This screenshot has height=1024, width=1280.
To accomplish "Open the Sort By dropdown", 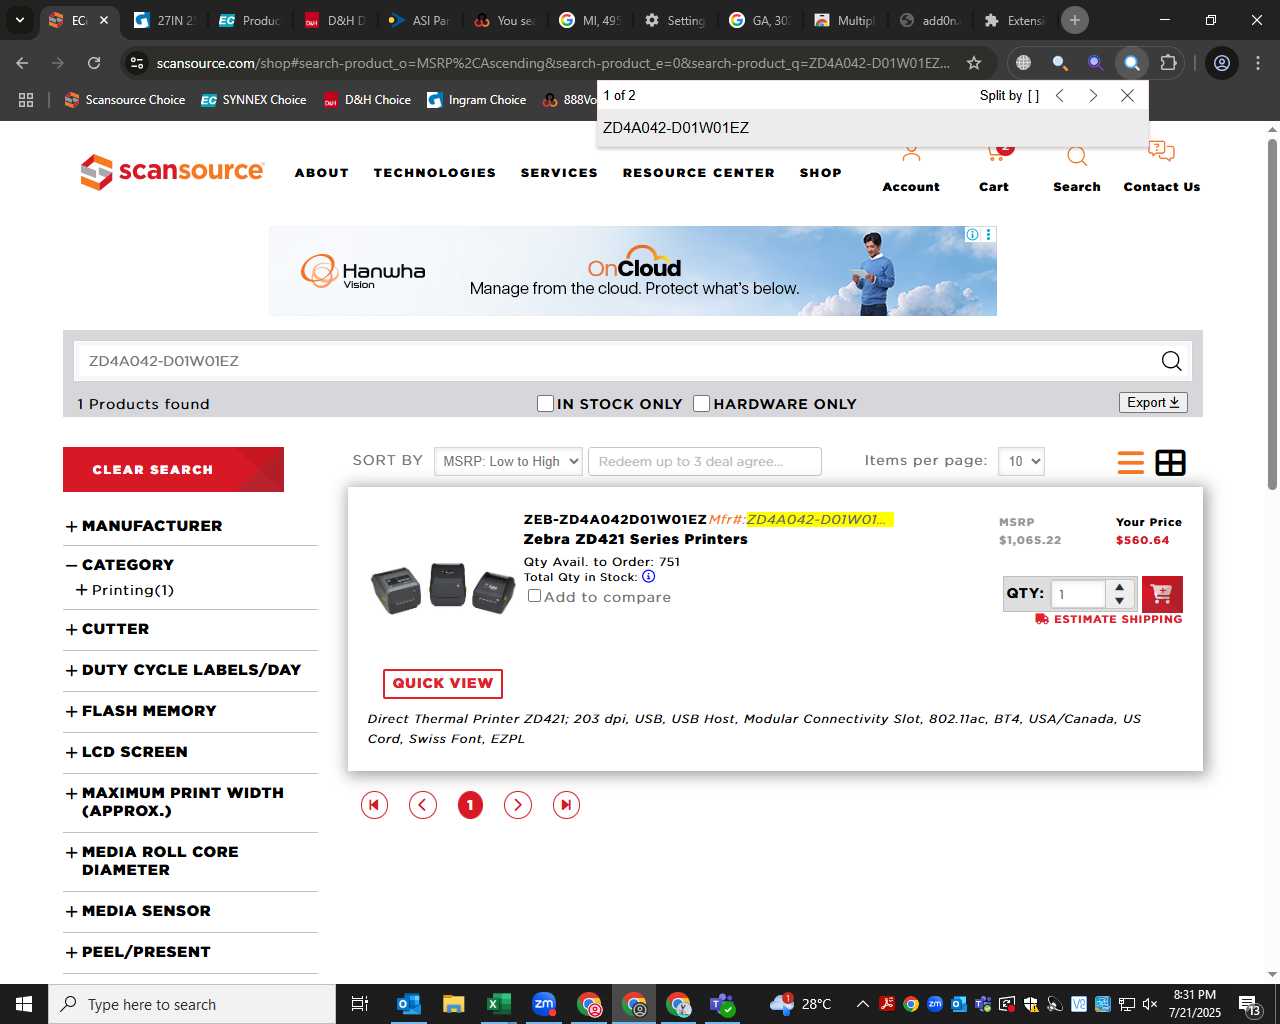I will pyautogui.click(x=508, y=461).
